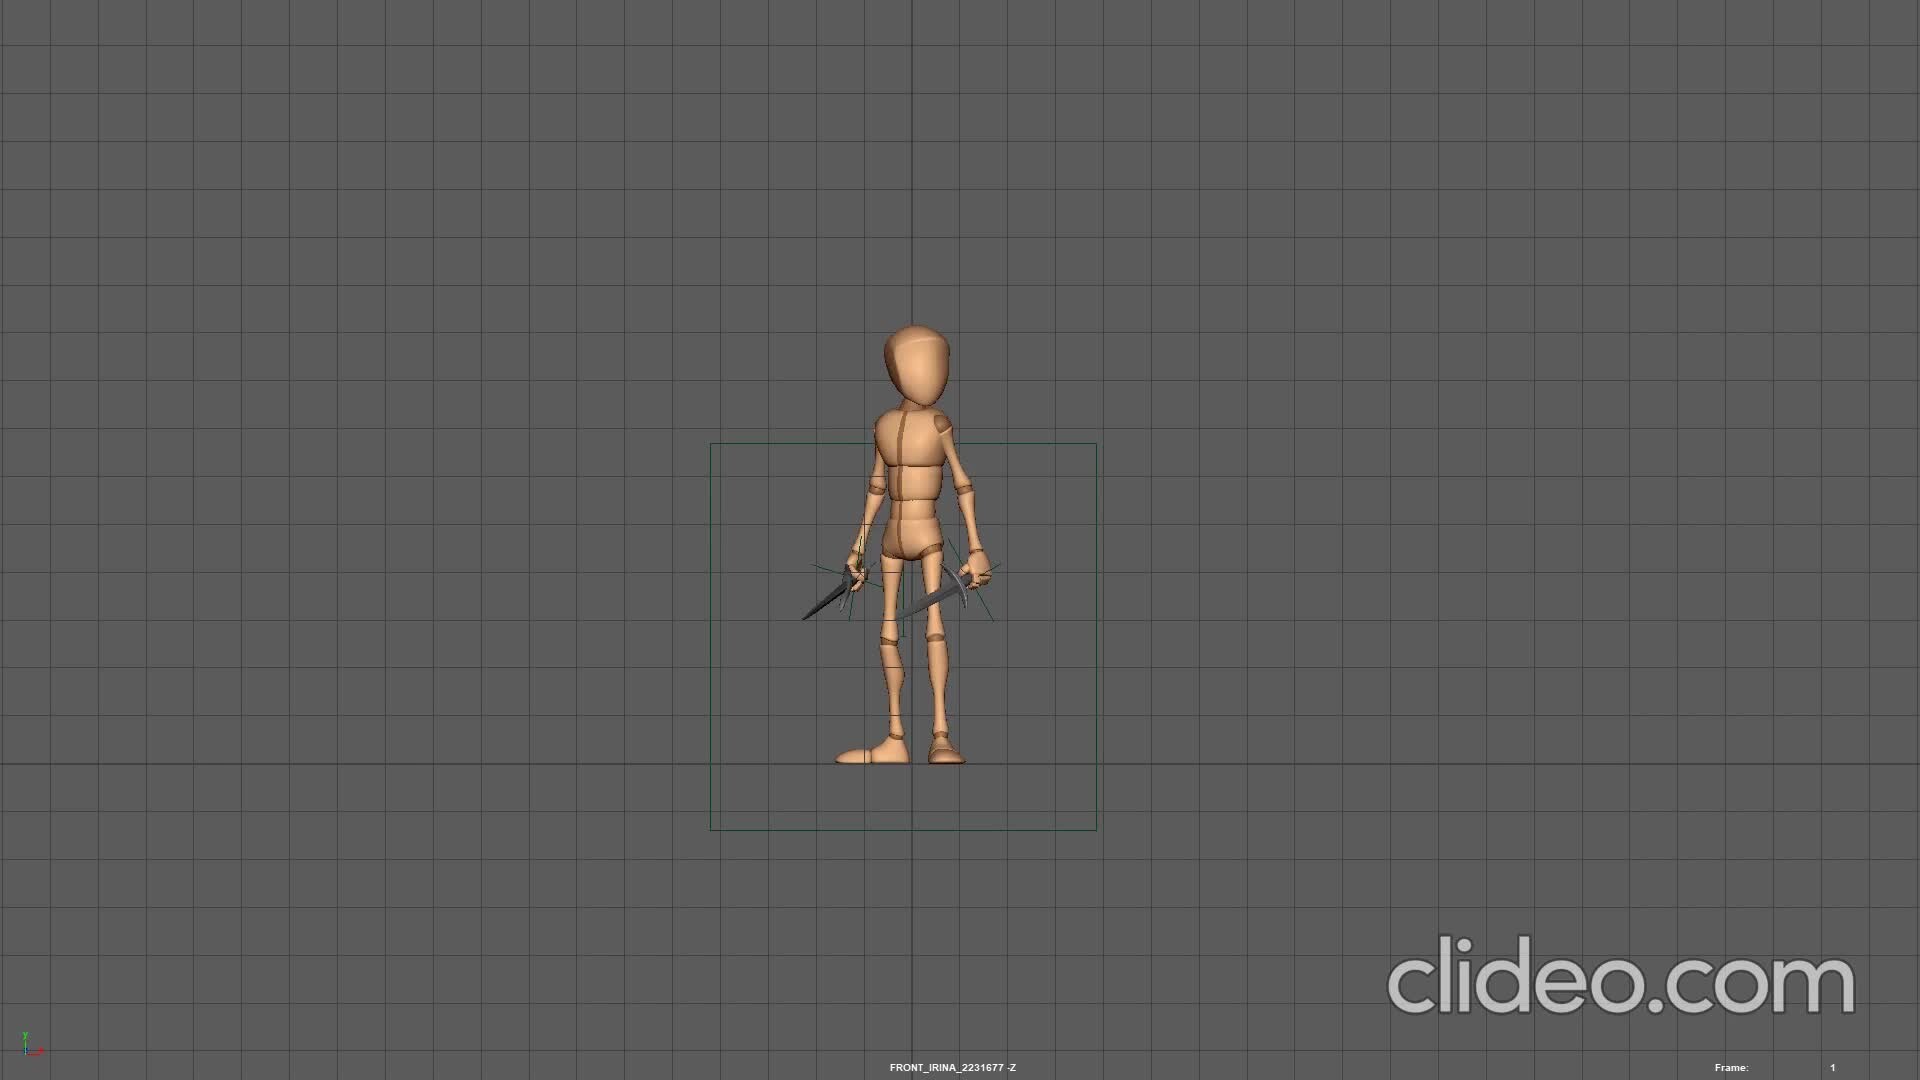
Task: Click the green Y-axis on the view gizmo
Action: [25, 1036]
